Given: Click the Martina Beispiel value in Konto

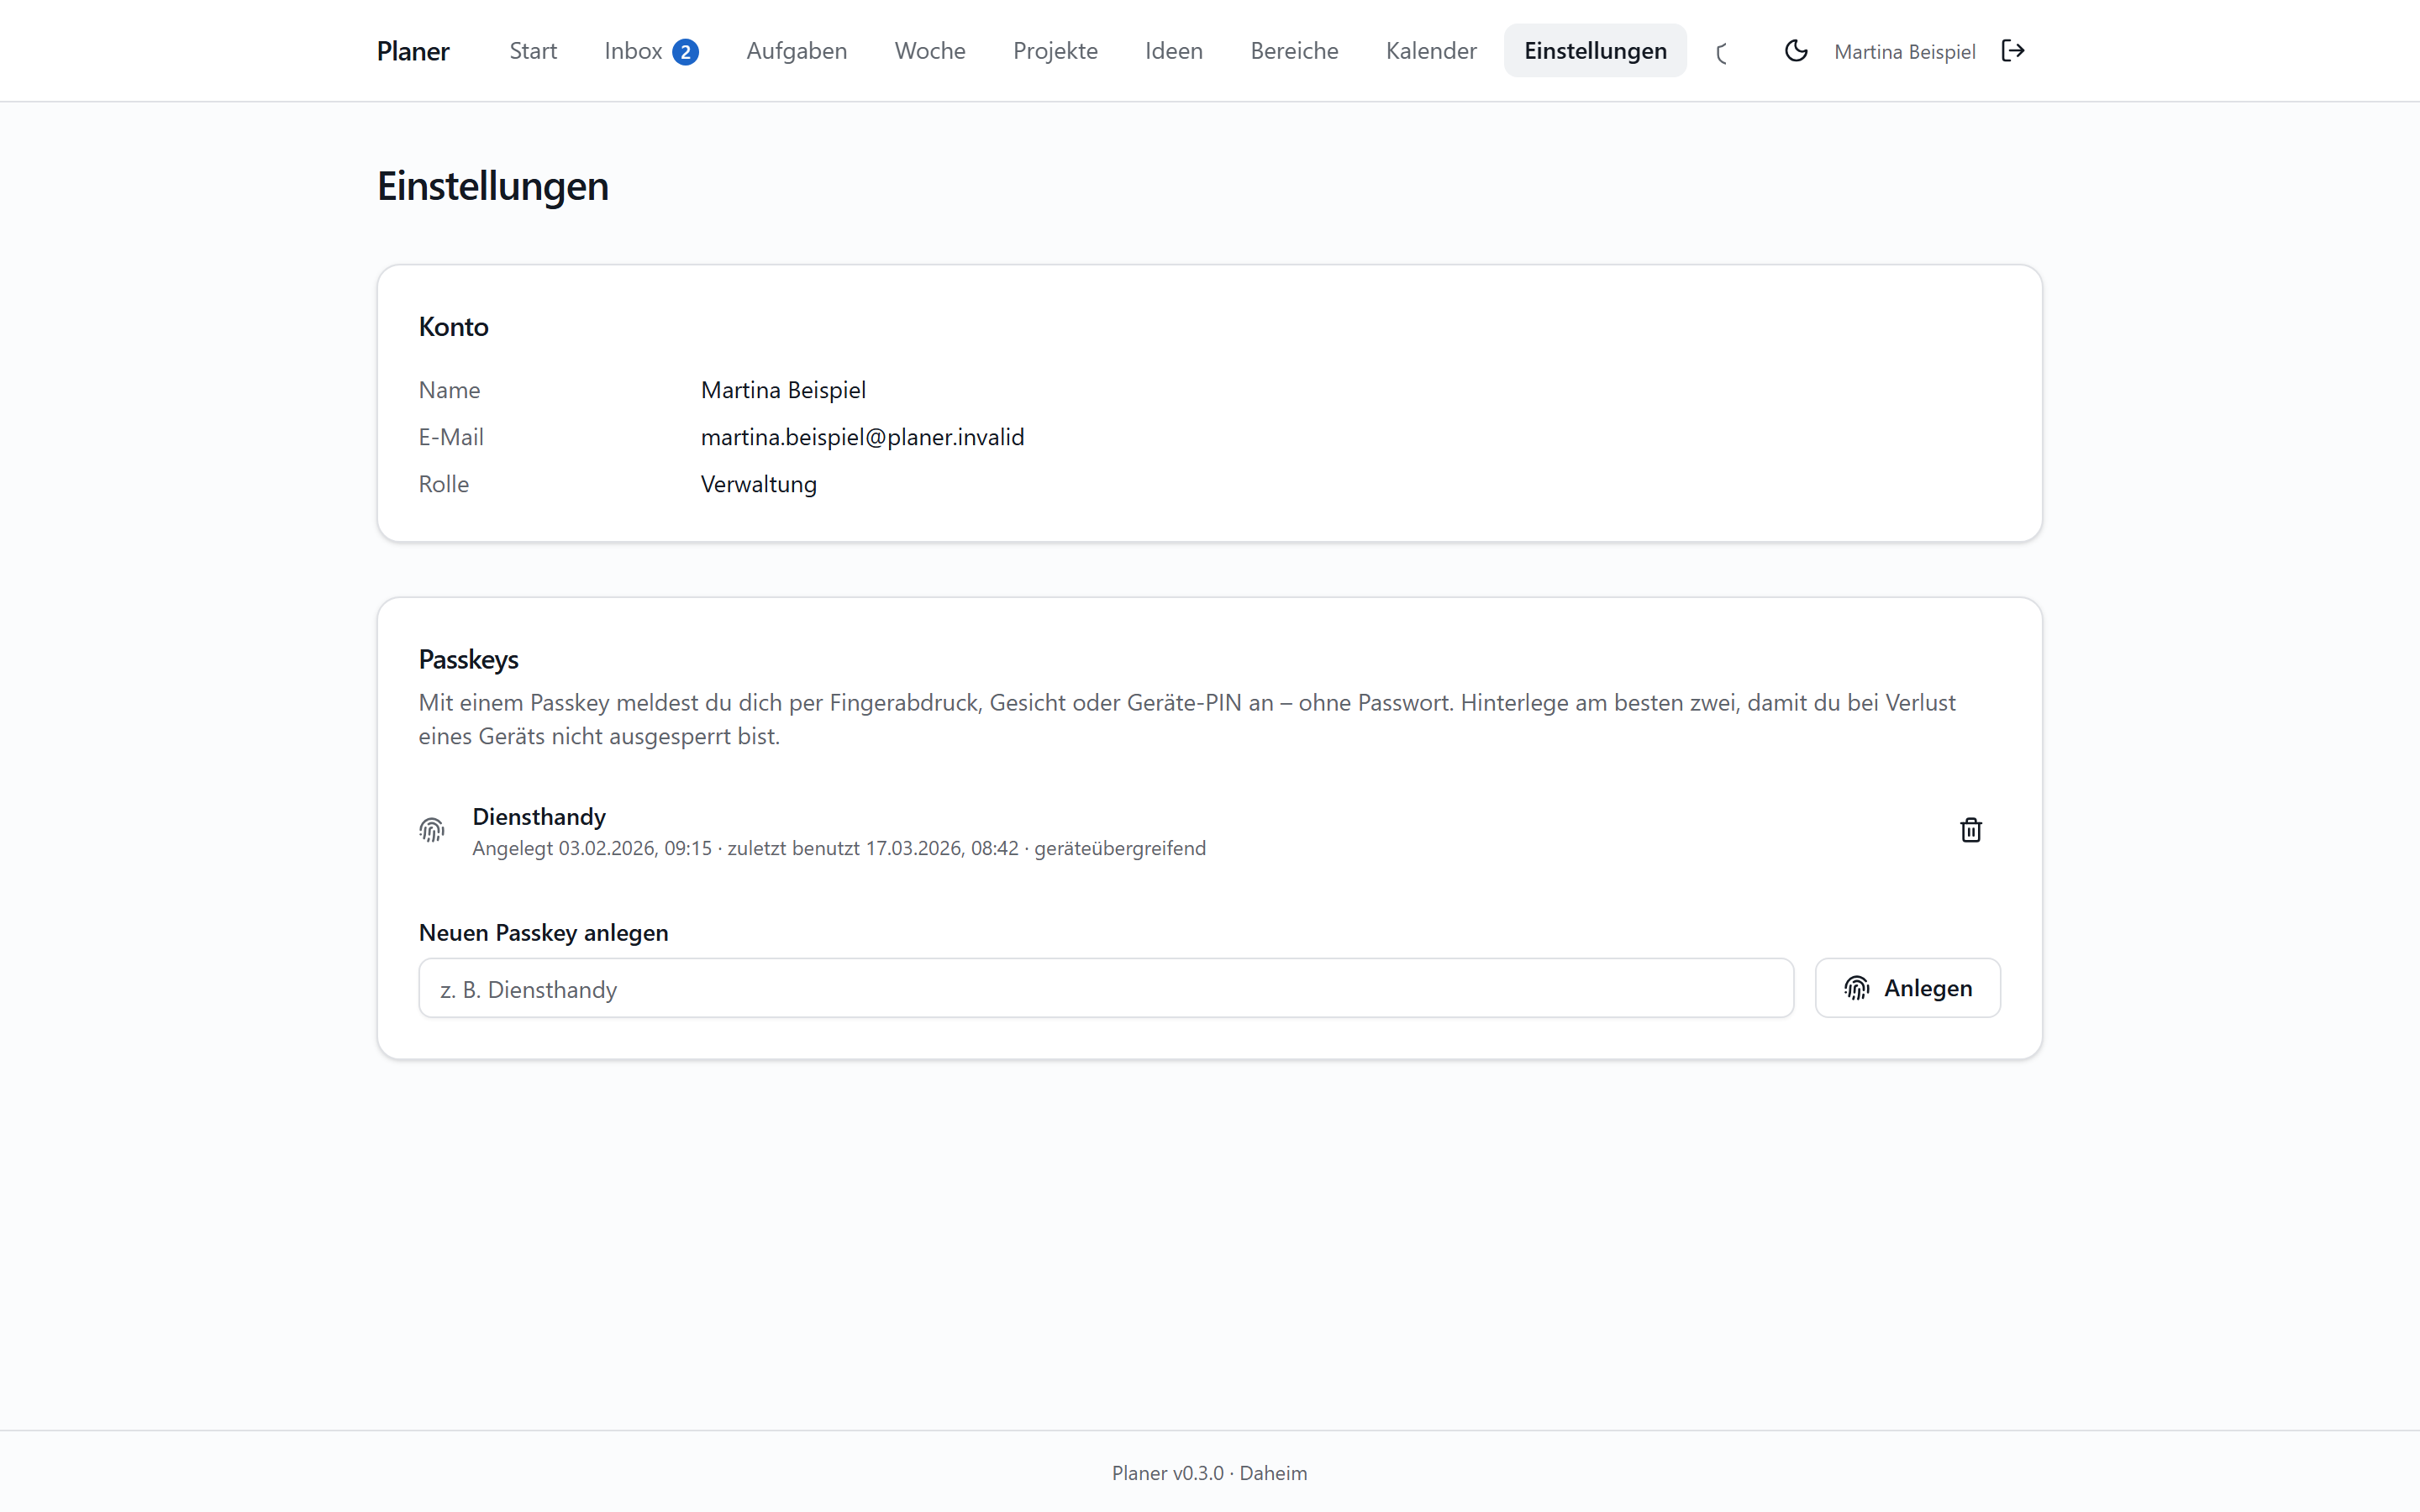Looking at the screenshot, I should [x=783, y=390].
